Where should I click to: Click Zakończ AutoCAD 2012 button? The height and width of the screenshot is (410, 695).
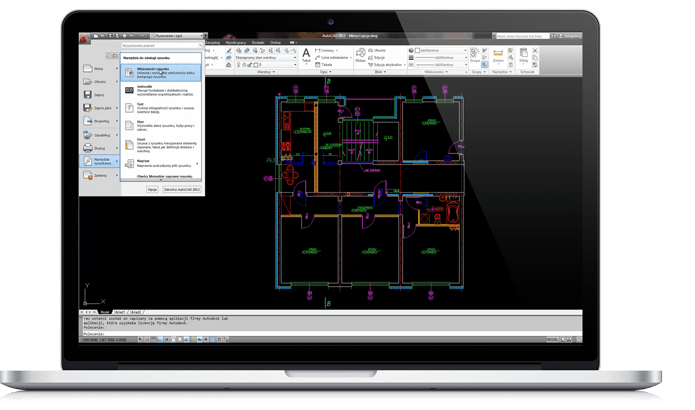[182, 189]
